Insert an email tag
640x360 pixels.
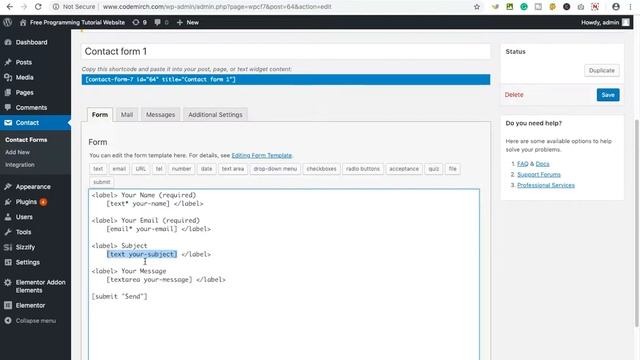point(119,169)
